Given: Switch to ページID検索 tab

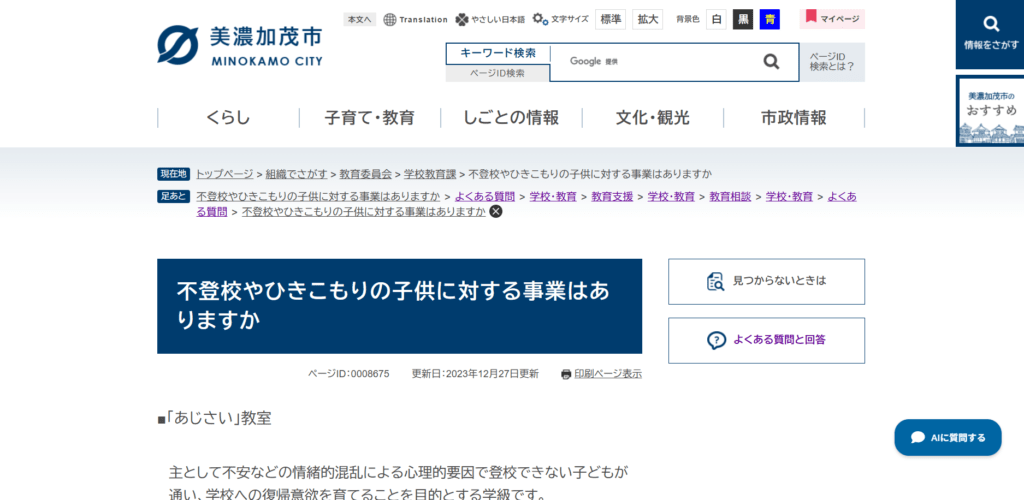Looking at the screenshot, I should pos(498,73).
